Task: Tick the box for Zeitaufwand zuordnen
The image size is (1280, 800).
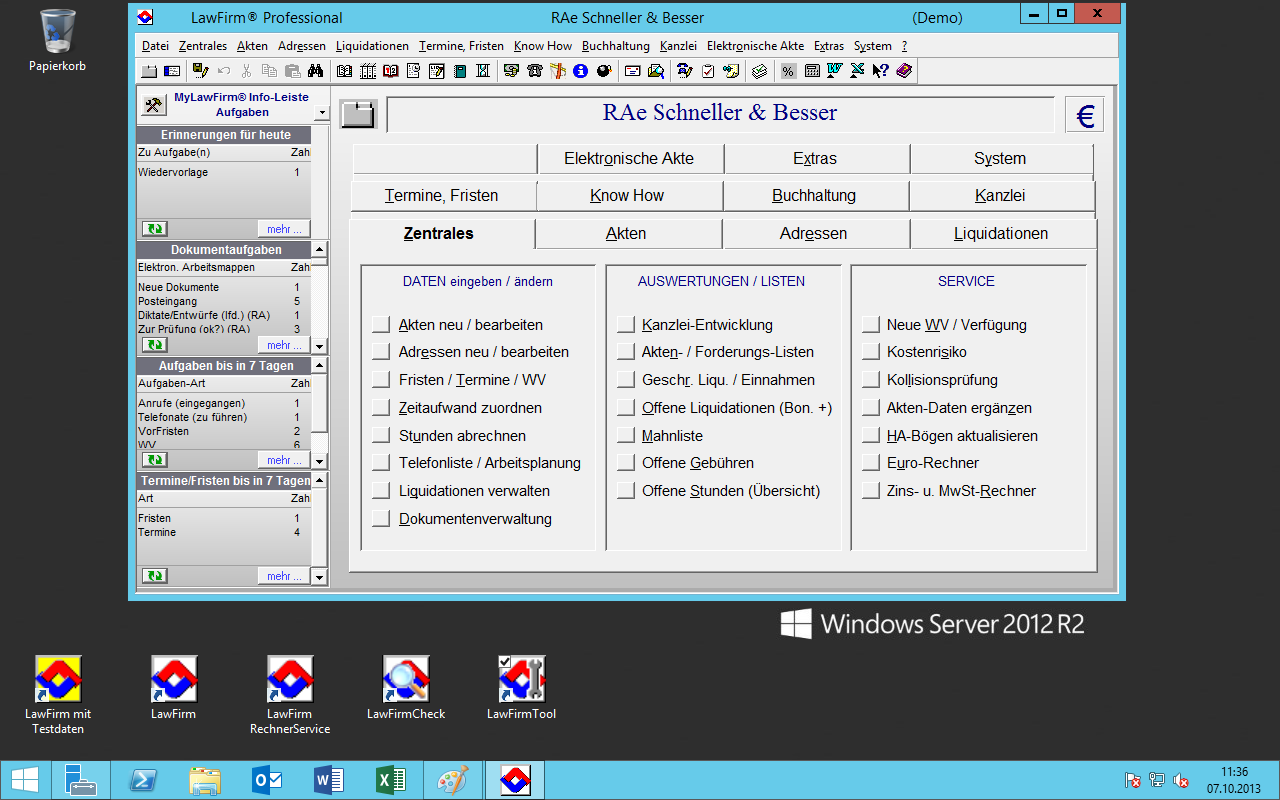Action: [x=380, y=408]
